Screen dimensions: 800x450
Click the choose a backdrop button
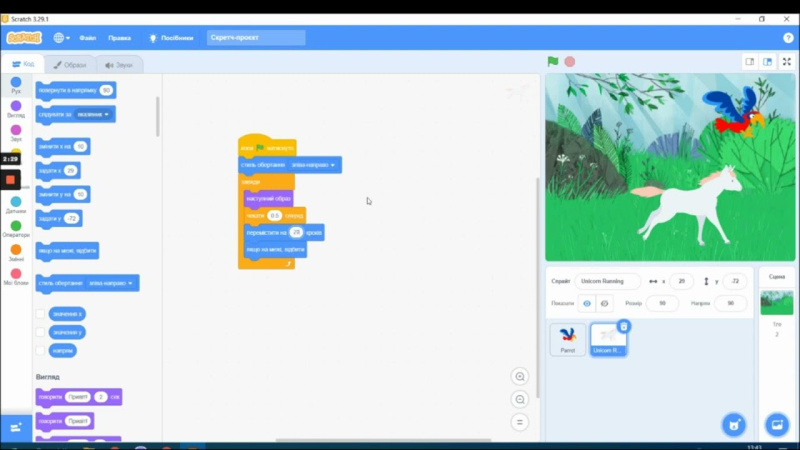pos(776,424)
